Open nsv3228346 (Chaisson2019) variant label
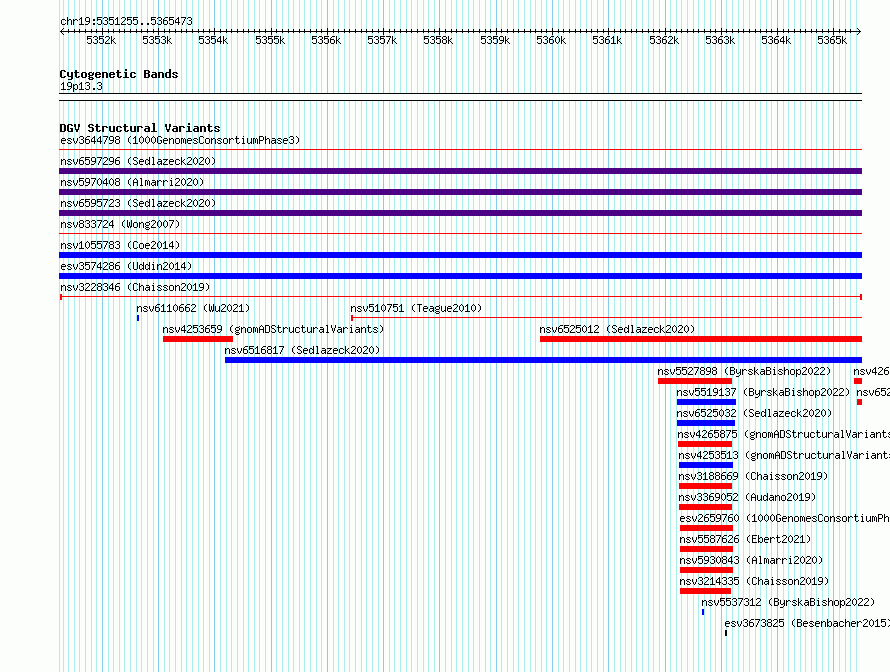 (135, 287)
